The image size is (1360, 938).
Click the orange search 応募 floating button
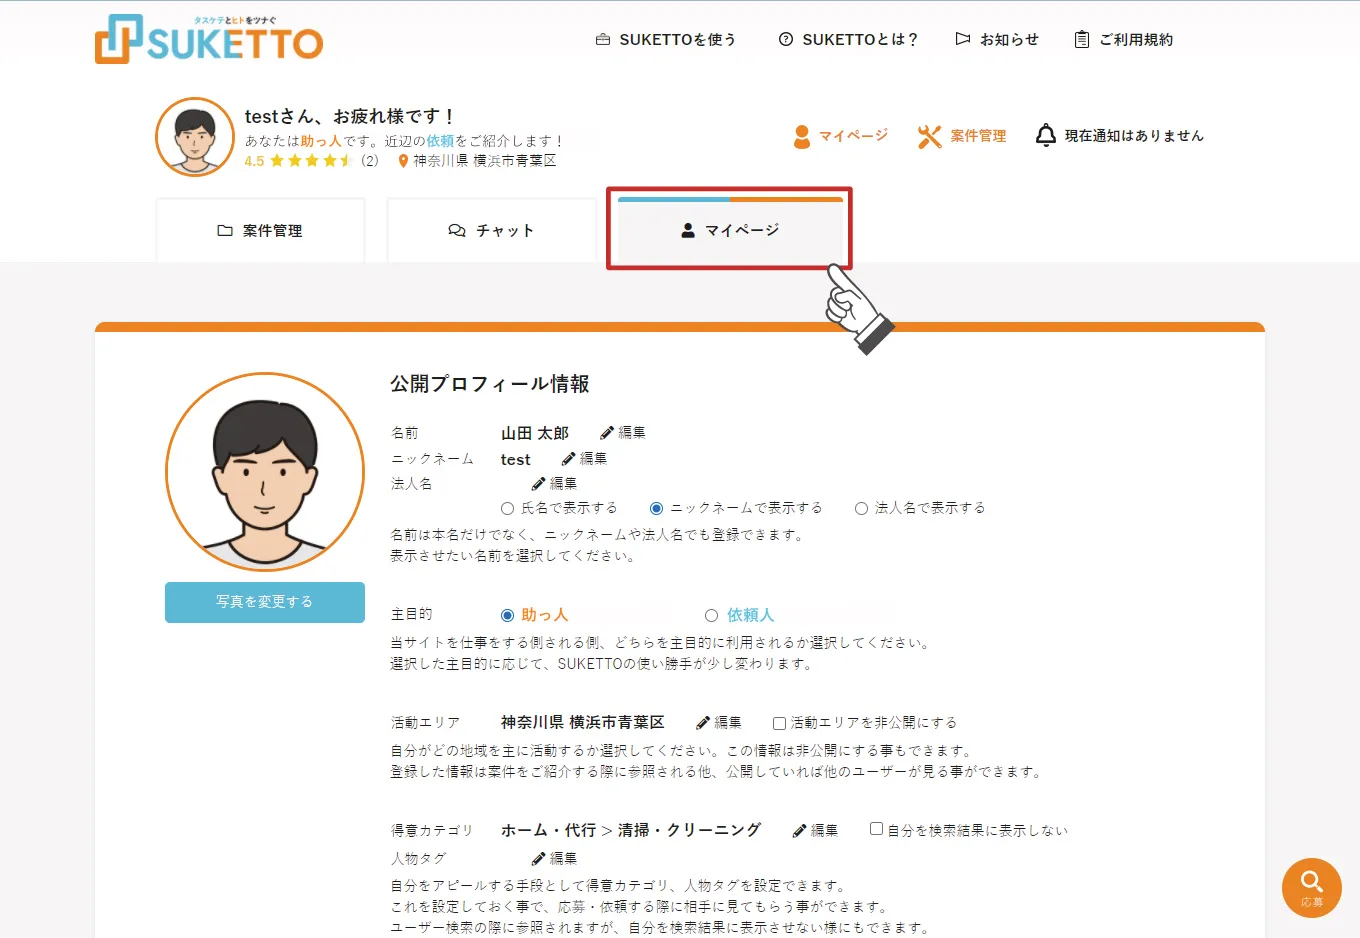[x=1312, y=888]
